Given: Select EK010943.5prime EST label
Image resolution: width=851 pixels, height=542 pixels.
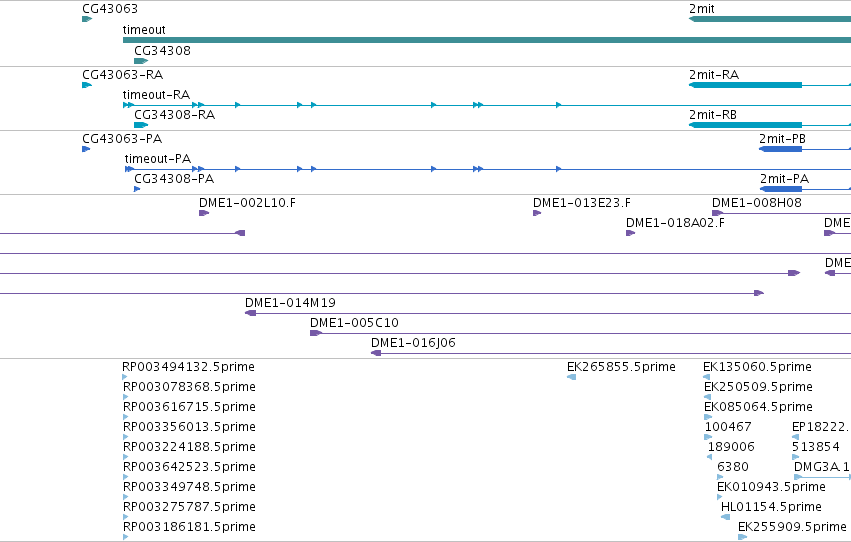Looking at the screenshot, I should (x=771, y=487).
